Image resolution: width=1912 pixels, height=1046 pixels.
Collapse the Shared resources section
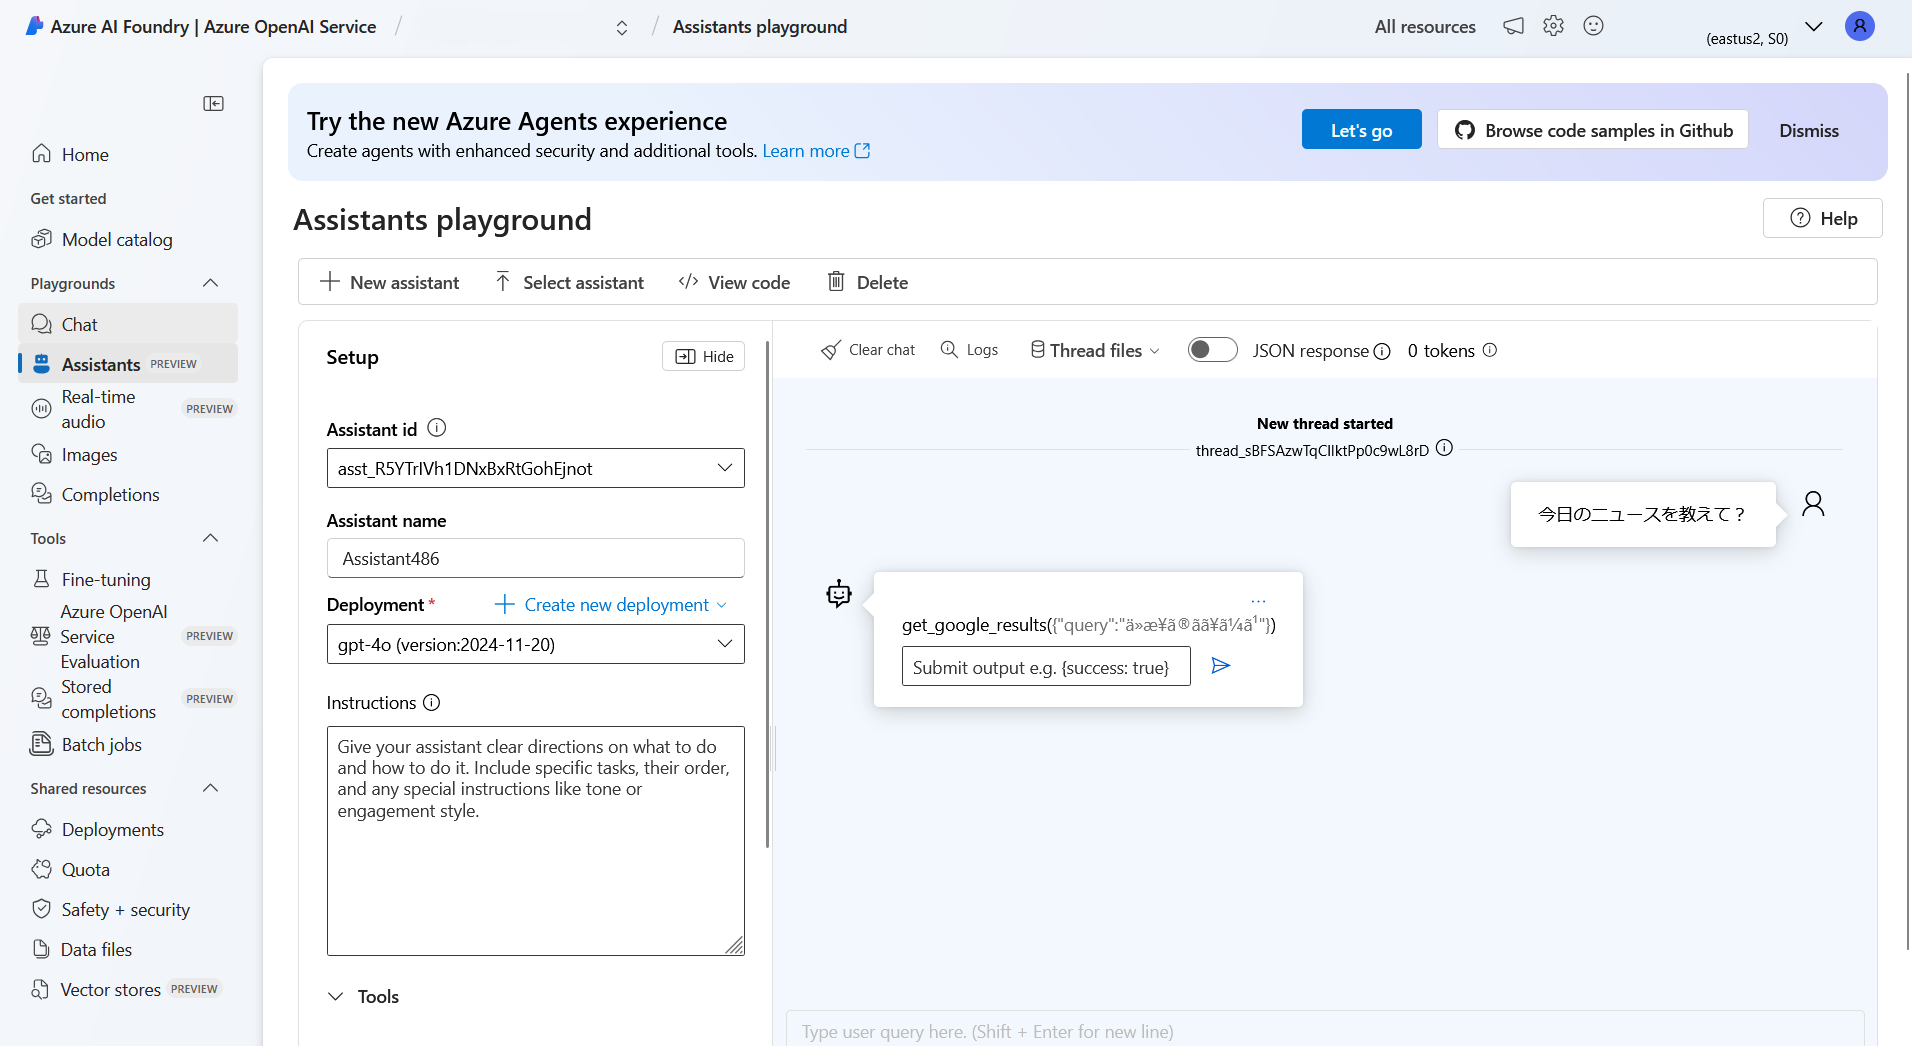tap(210, 788)
